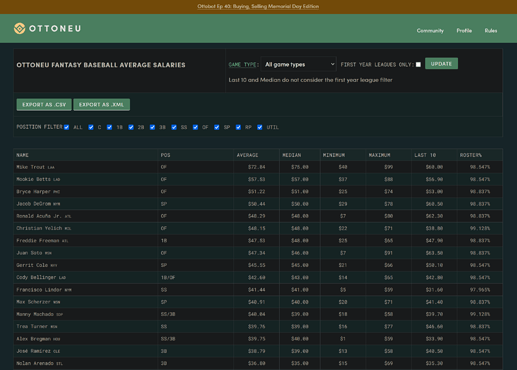Open Max Scherzer player link
Screen dimensions: 517x370
pyautogui.click(x=33, y=302)
